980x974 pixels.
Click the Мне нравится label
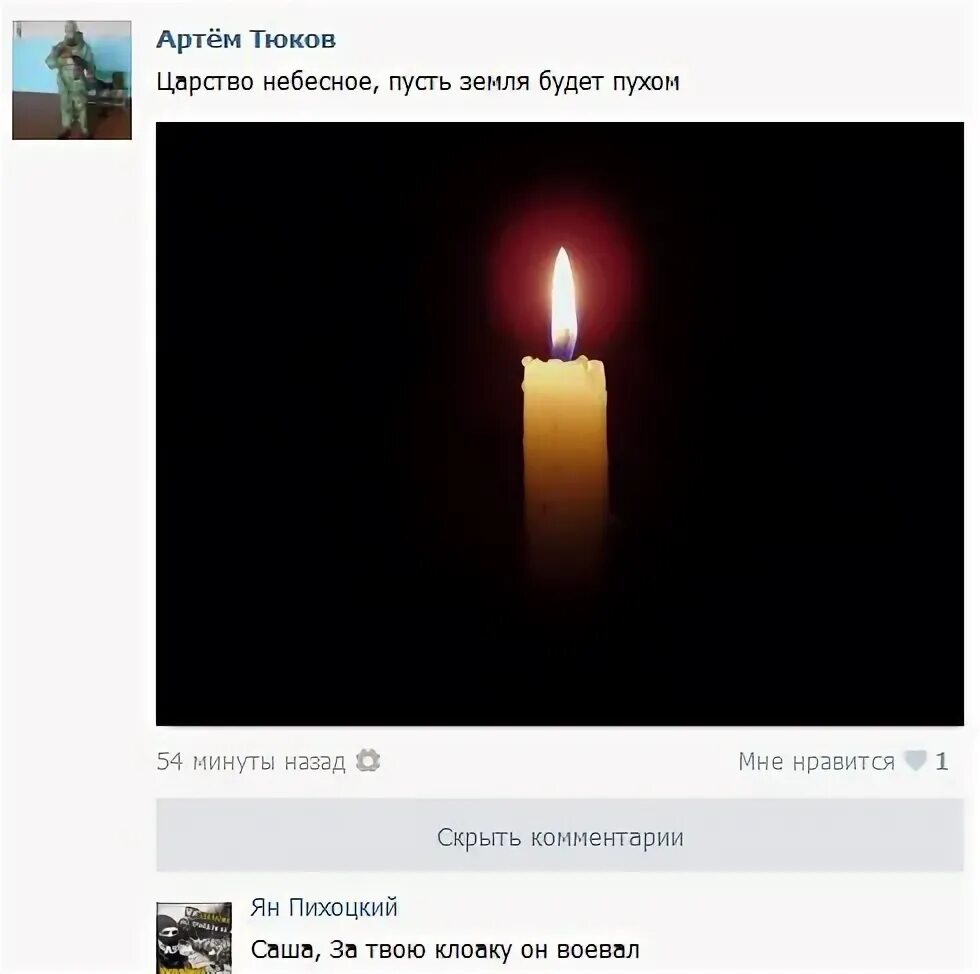816,761
